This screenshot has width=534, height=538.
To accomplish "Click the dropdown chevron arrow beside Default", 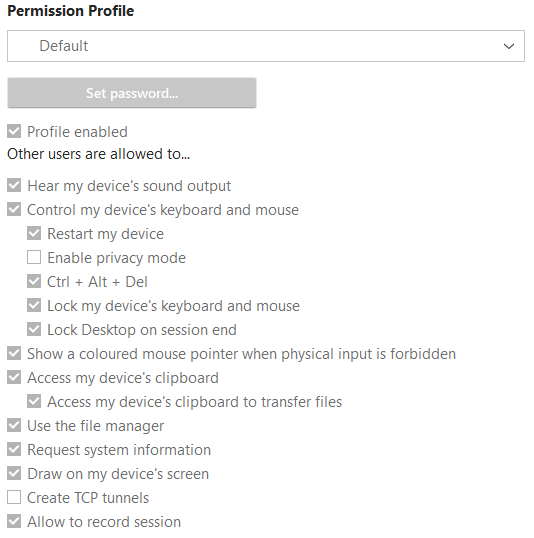I will click(x=509, y=46).
